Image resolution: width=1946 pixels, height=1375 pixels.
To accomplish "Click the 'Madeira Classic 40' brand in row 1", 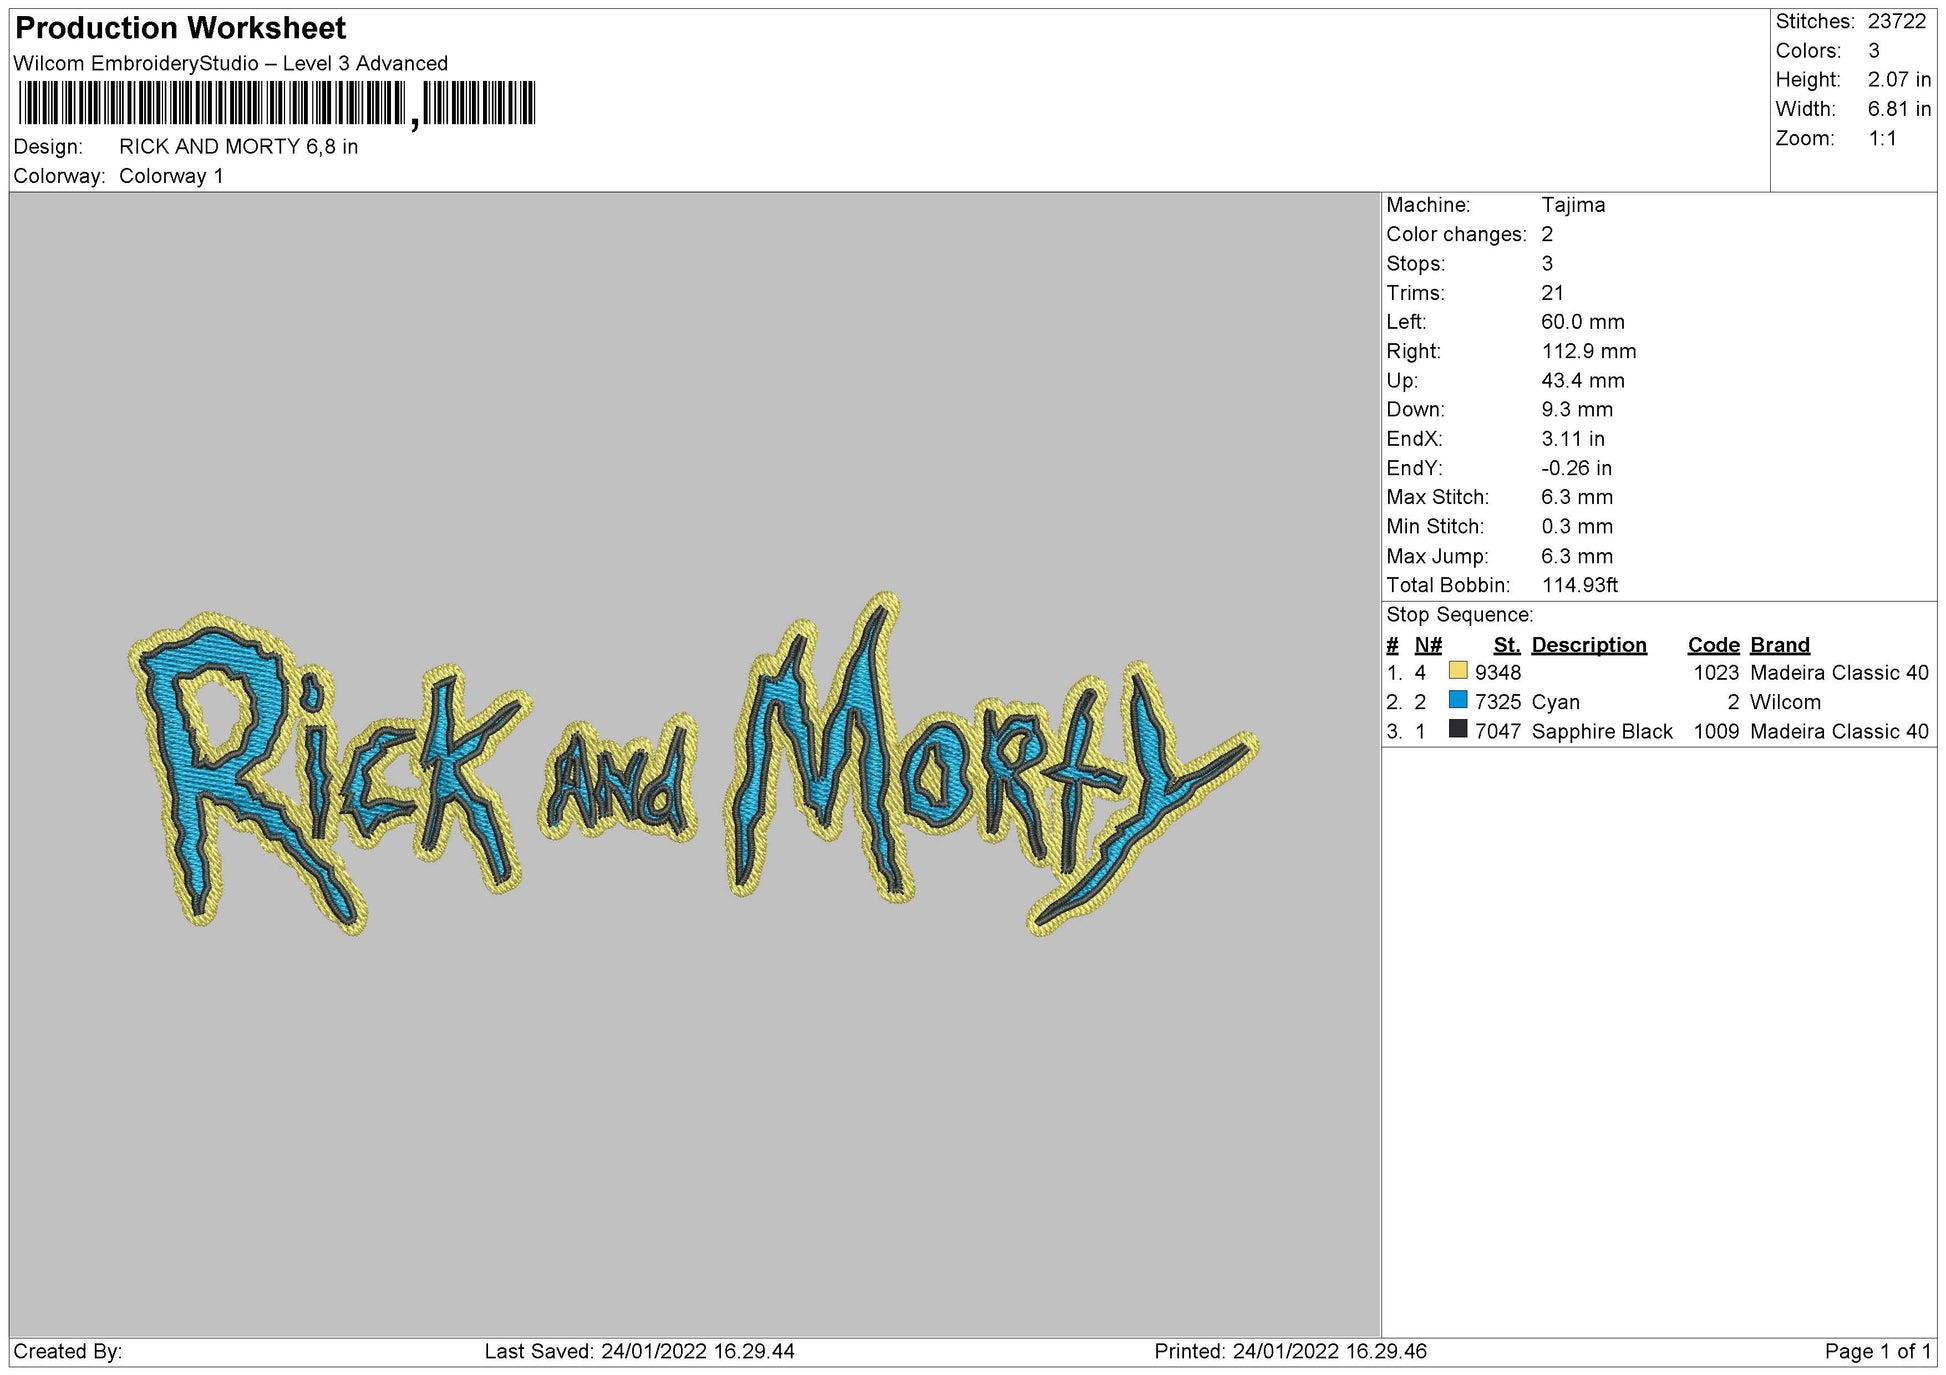I will 1838,673.
